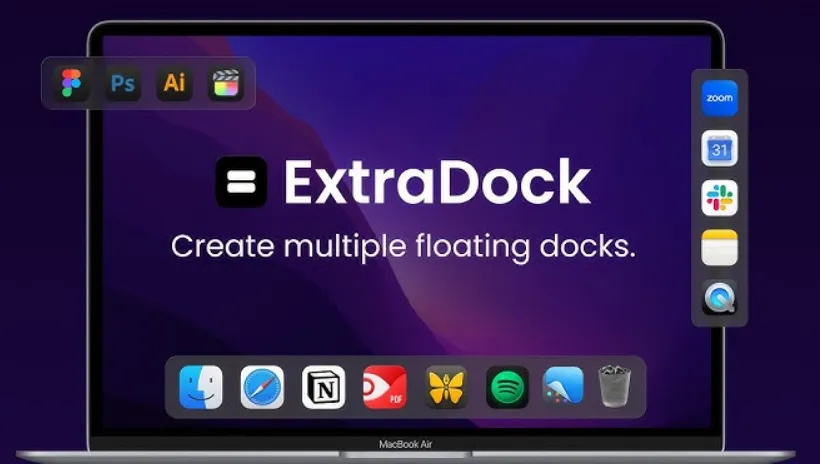Launch QuickTime Player from the side dock

pyautogui.click(x=720, y=298)
